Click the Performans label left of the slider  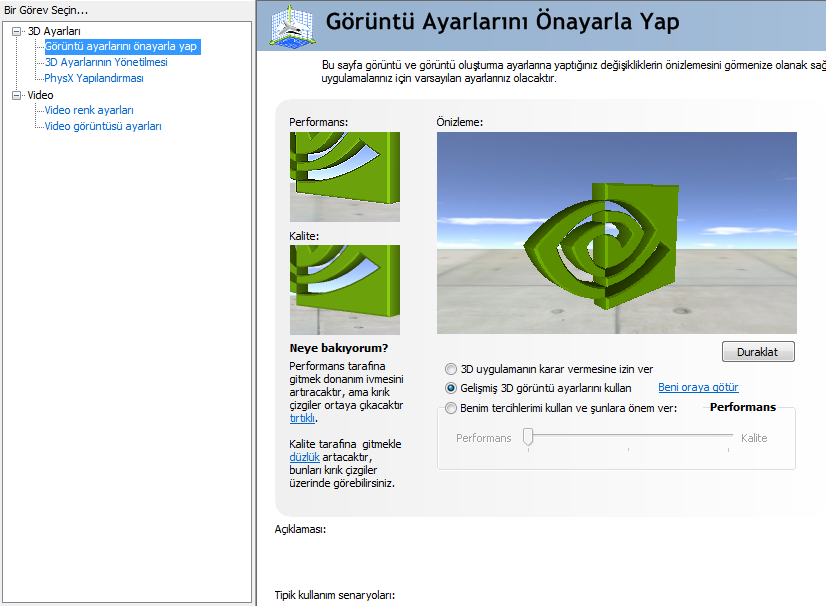(484, 438)
